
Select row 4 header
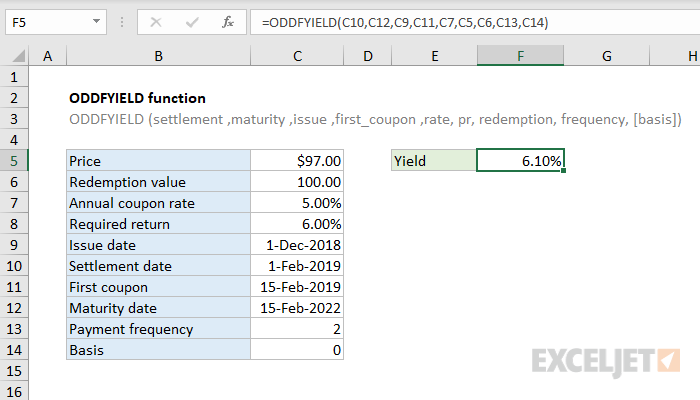14,140
